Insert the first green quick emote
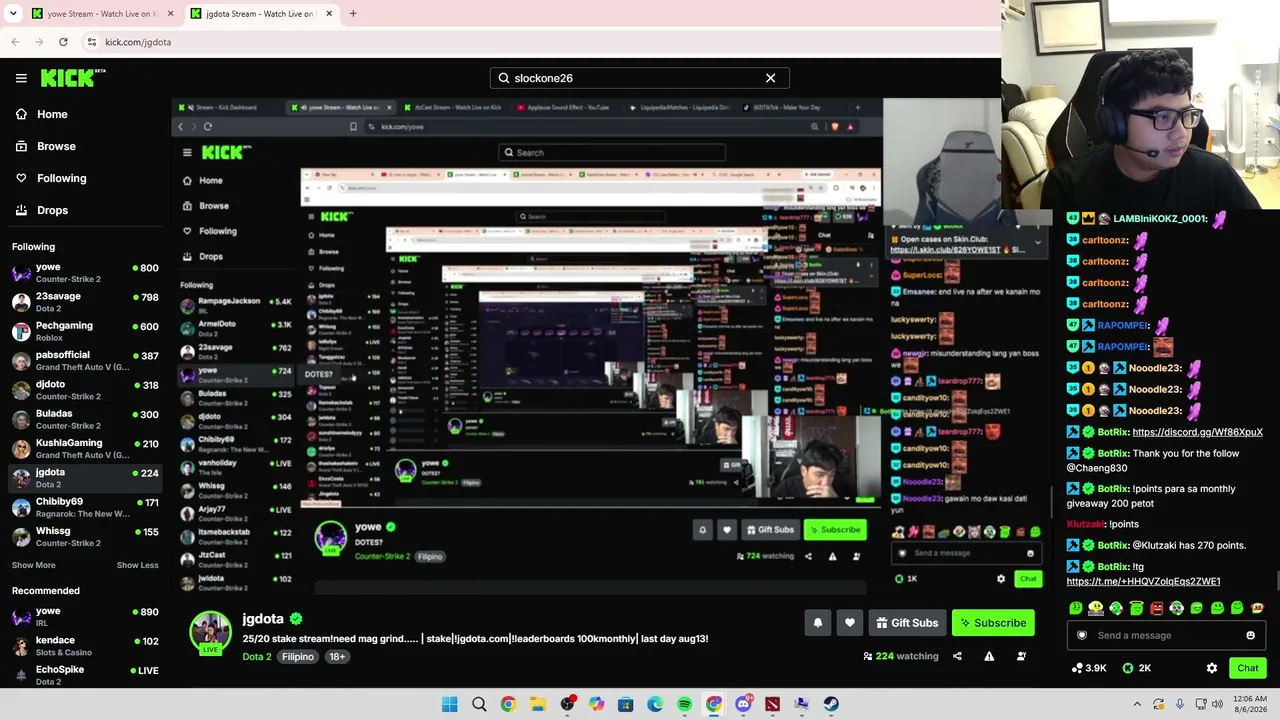The width and height of the screenshot is (1280, 720). click(x=1075, y=608)
